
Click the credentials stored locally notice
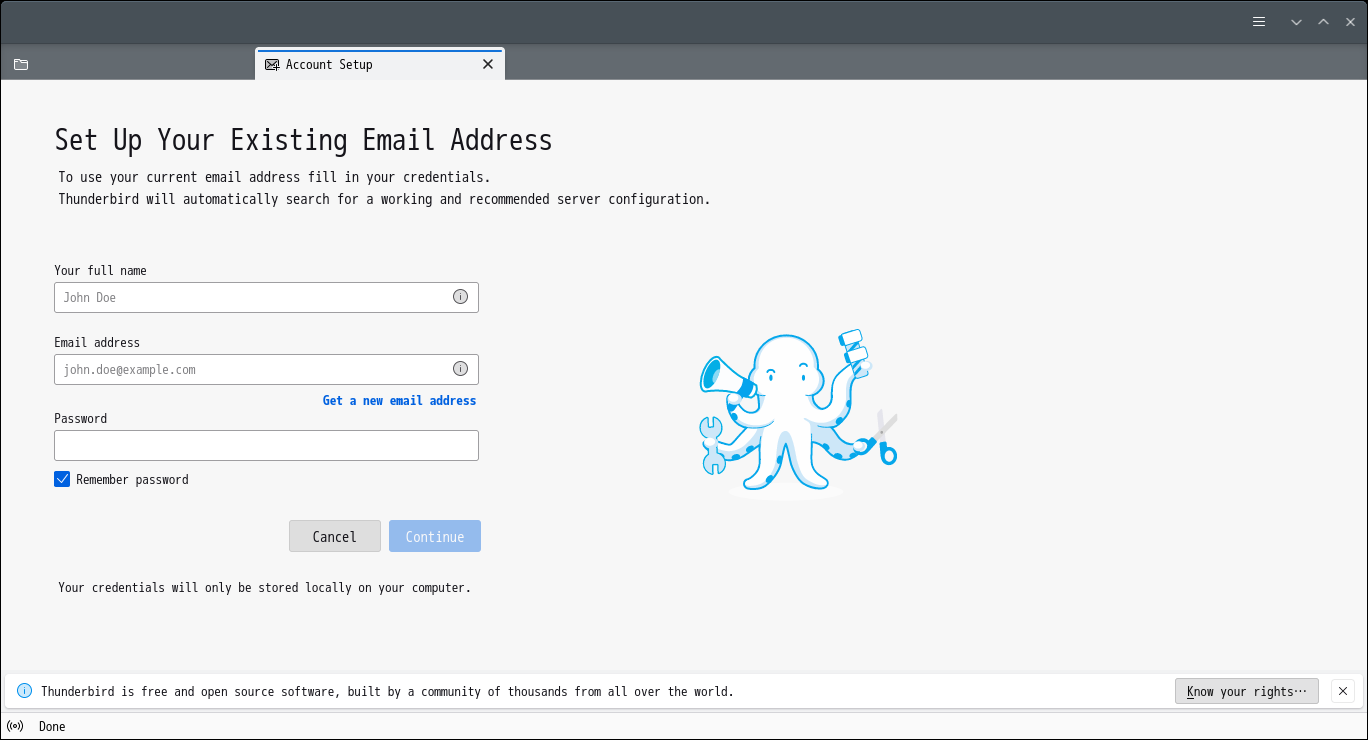coord(264,587)
